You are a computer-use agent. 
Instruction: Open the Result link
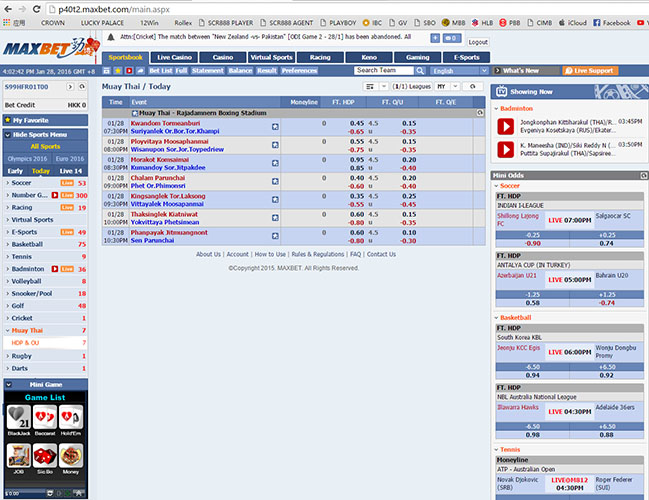point(267,71)
